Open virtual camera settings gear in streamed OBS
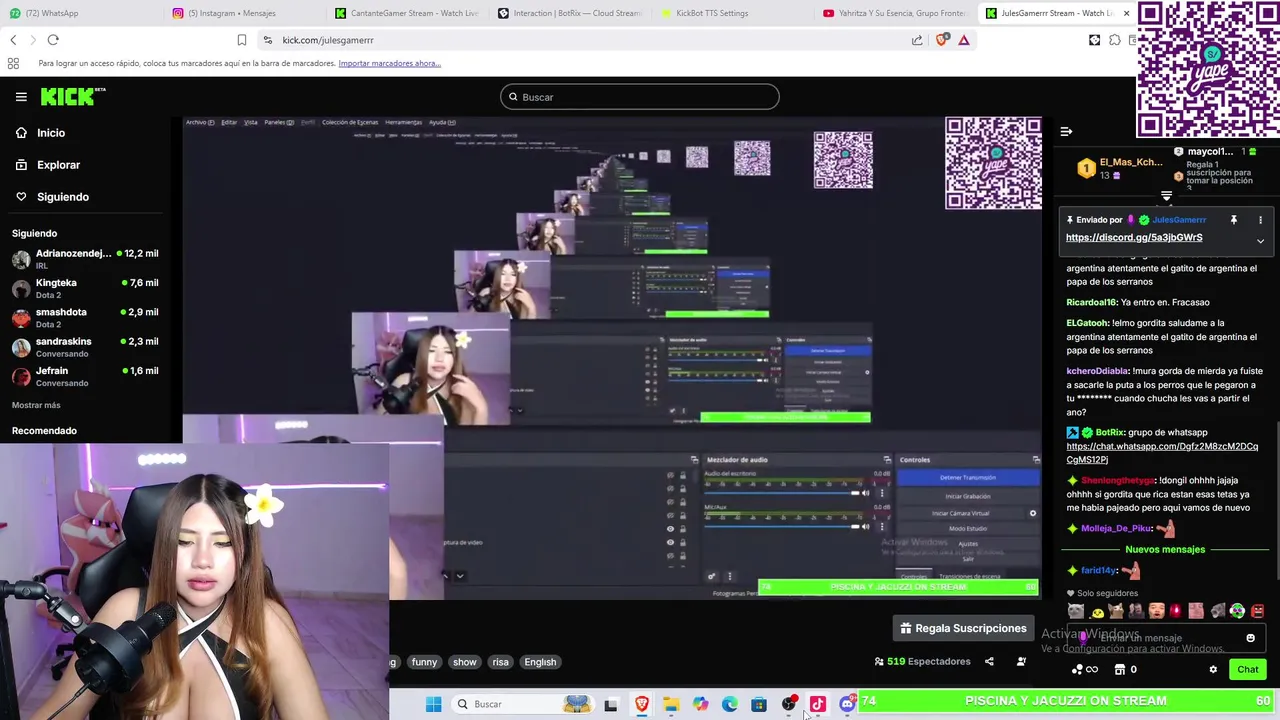Image resolution: width=1280 pixels, height=720 pixels. [1033, 513]
